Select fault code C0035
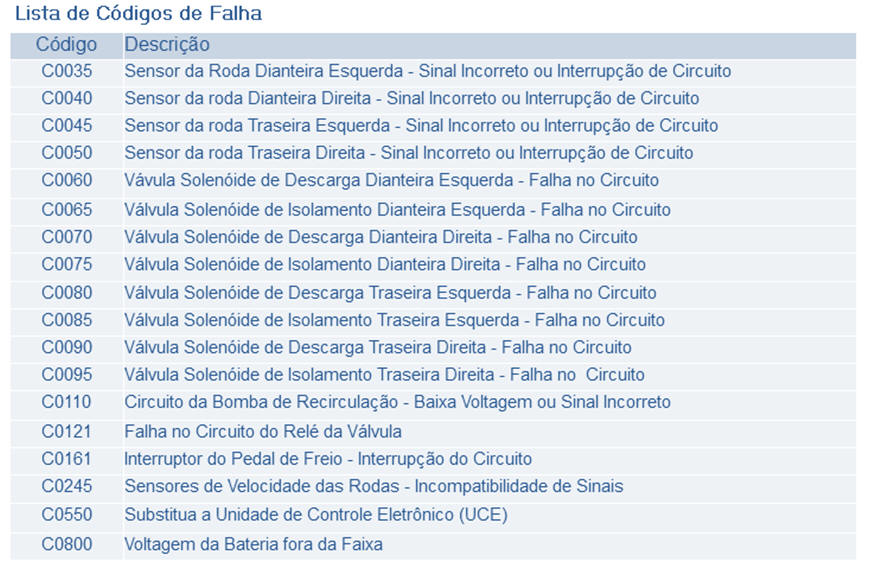This screenshot has width=869, height=569. [66, 72]
